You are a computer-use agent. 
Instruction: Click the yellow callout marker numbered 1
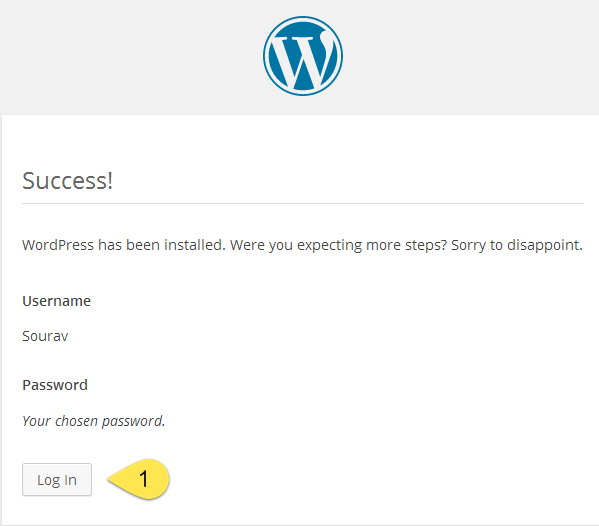(x=139, y=479)
